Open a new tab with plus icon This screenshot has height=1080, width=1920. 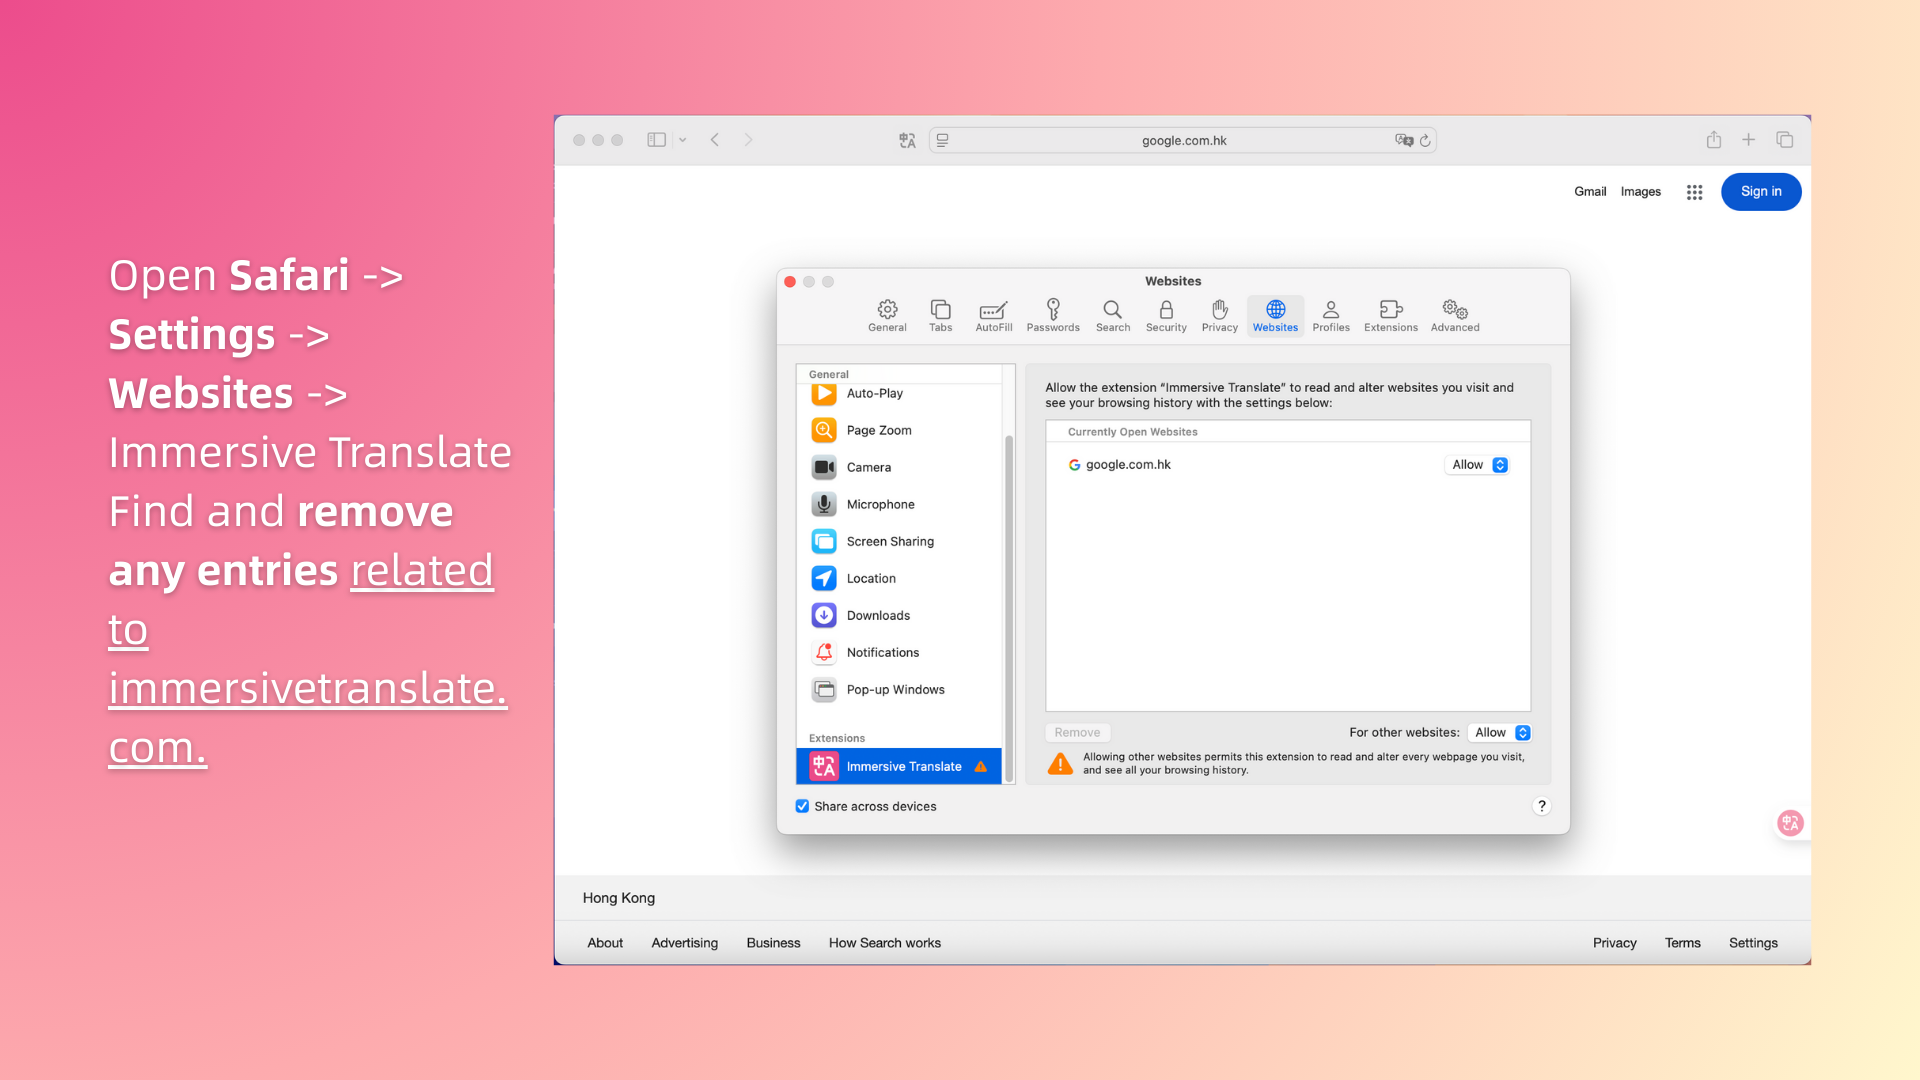[x=1748, y=140]
